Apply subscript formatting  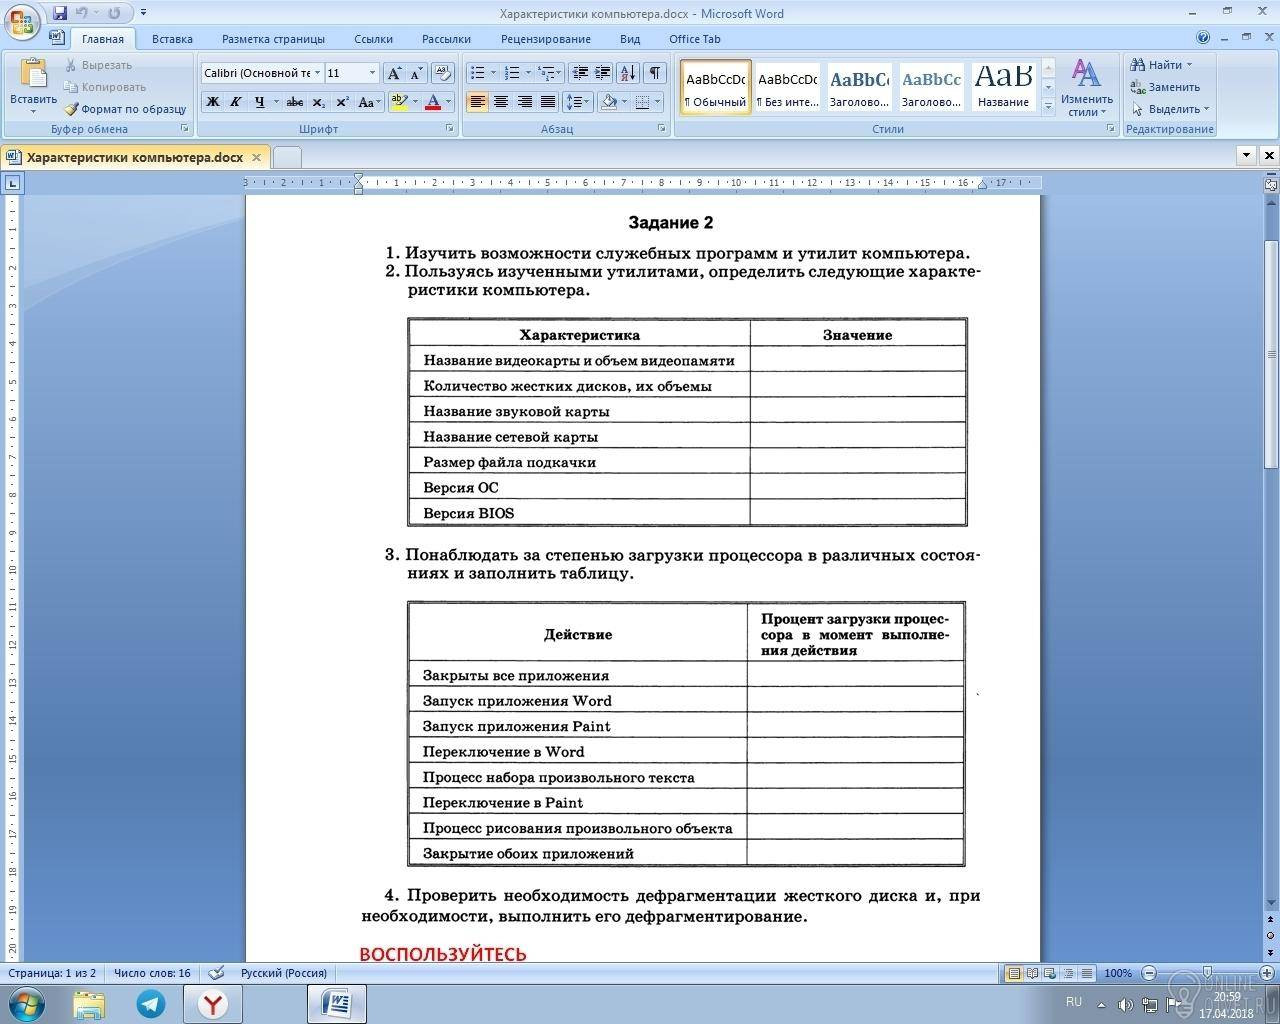tap(318, 102)
